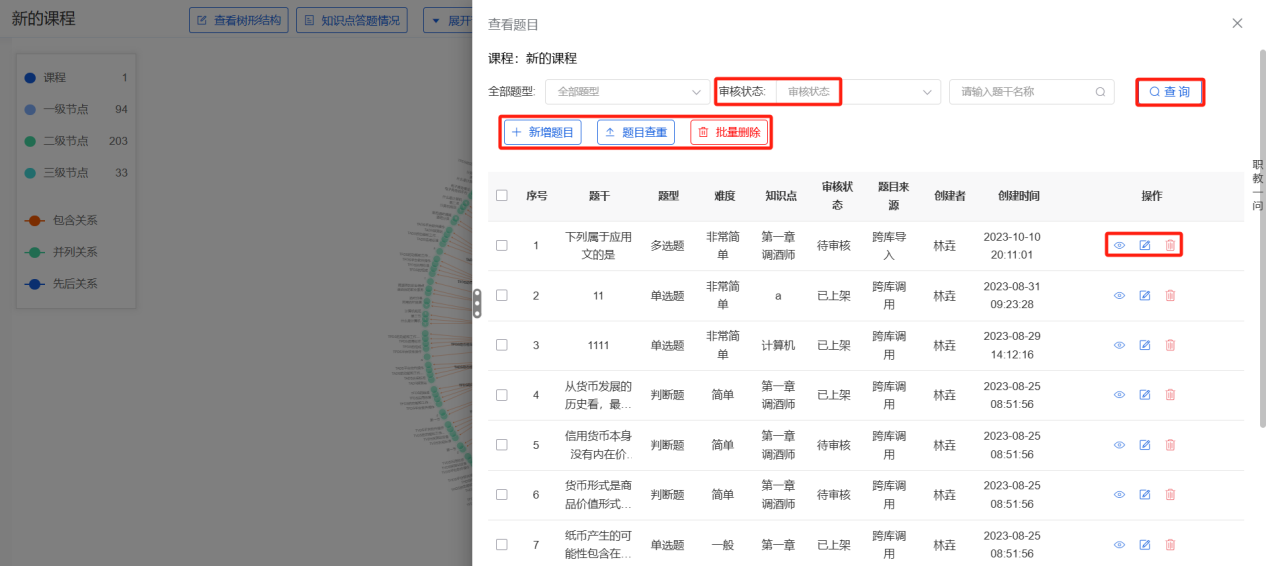View question row 6 eye icon

tap(1120, 495)
